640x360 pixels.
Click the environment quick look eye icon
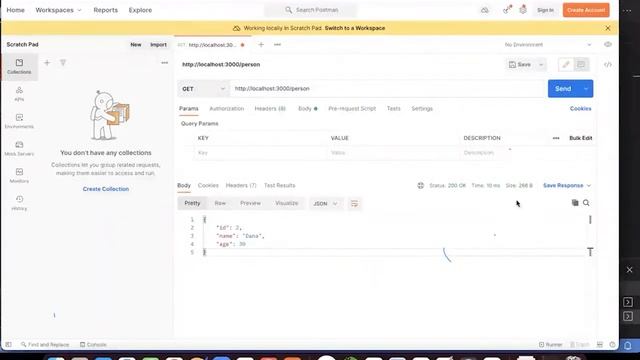coord(608,44)
